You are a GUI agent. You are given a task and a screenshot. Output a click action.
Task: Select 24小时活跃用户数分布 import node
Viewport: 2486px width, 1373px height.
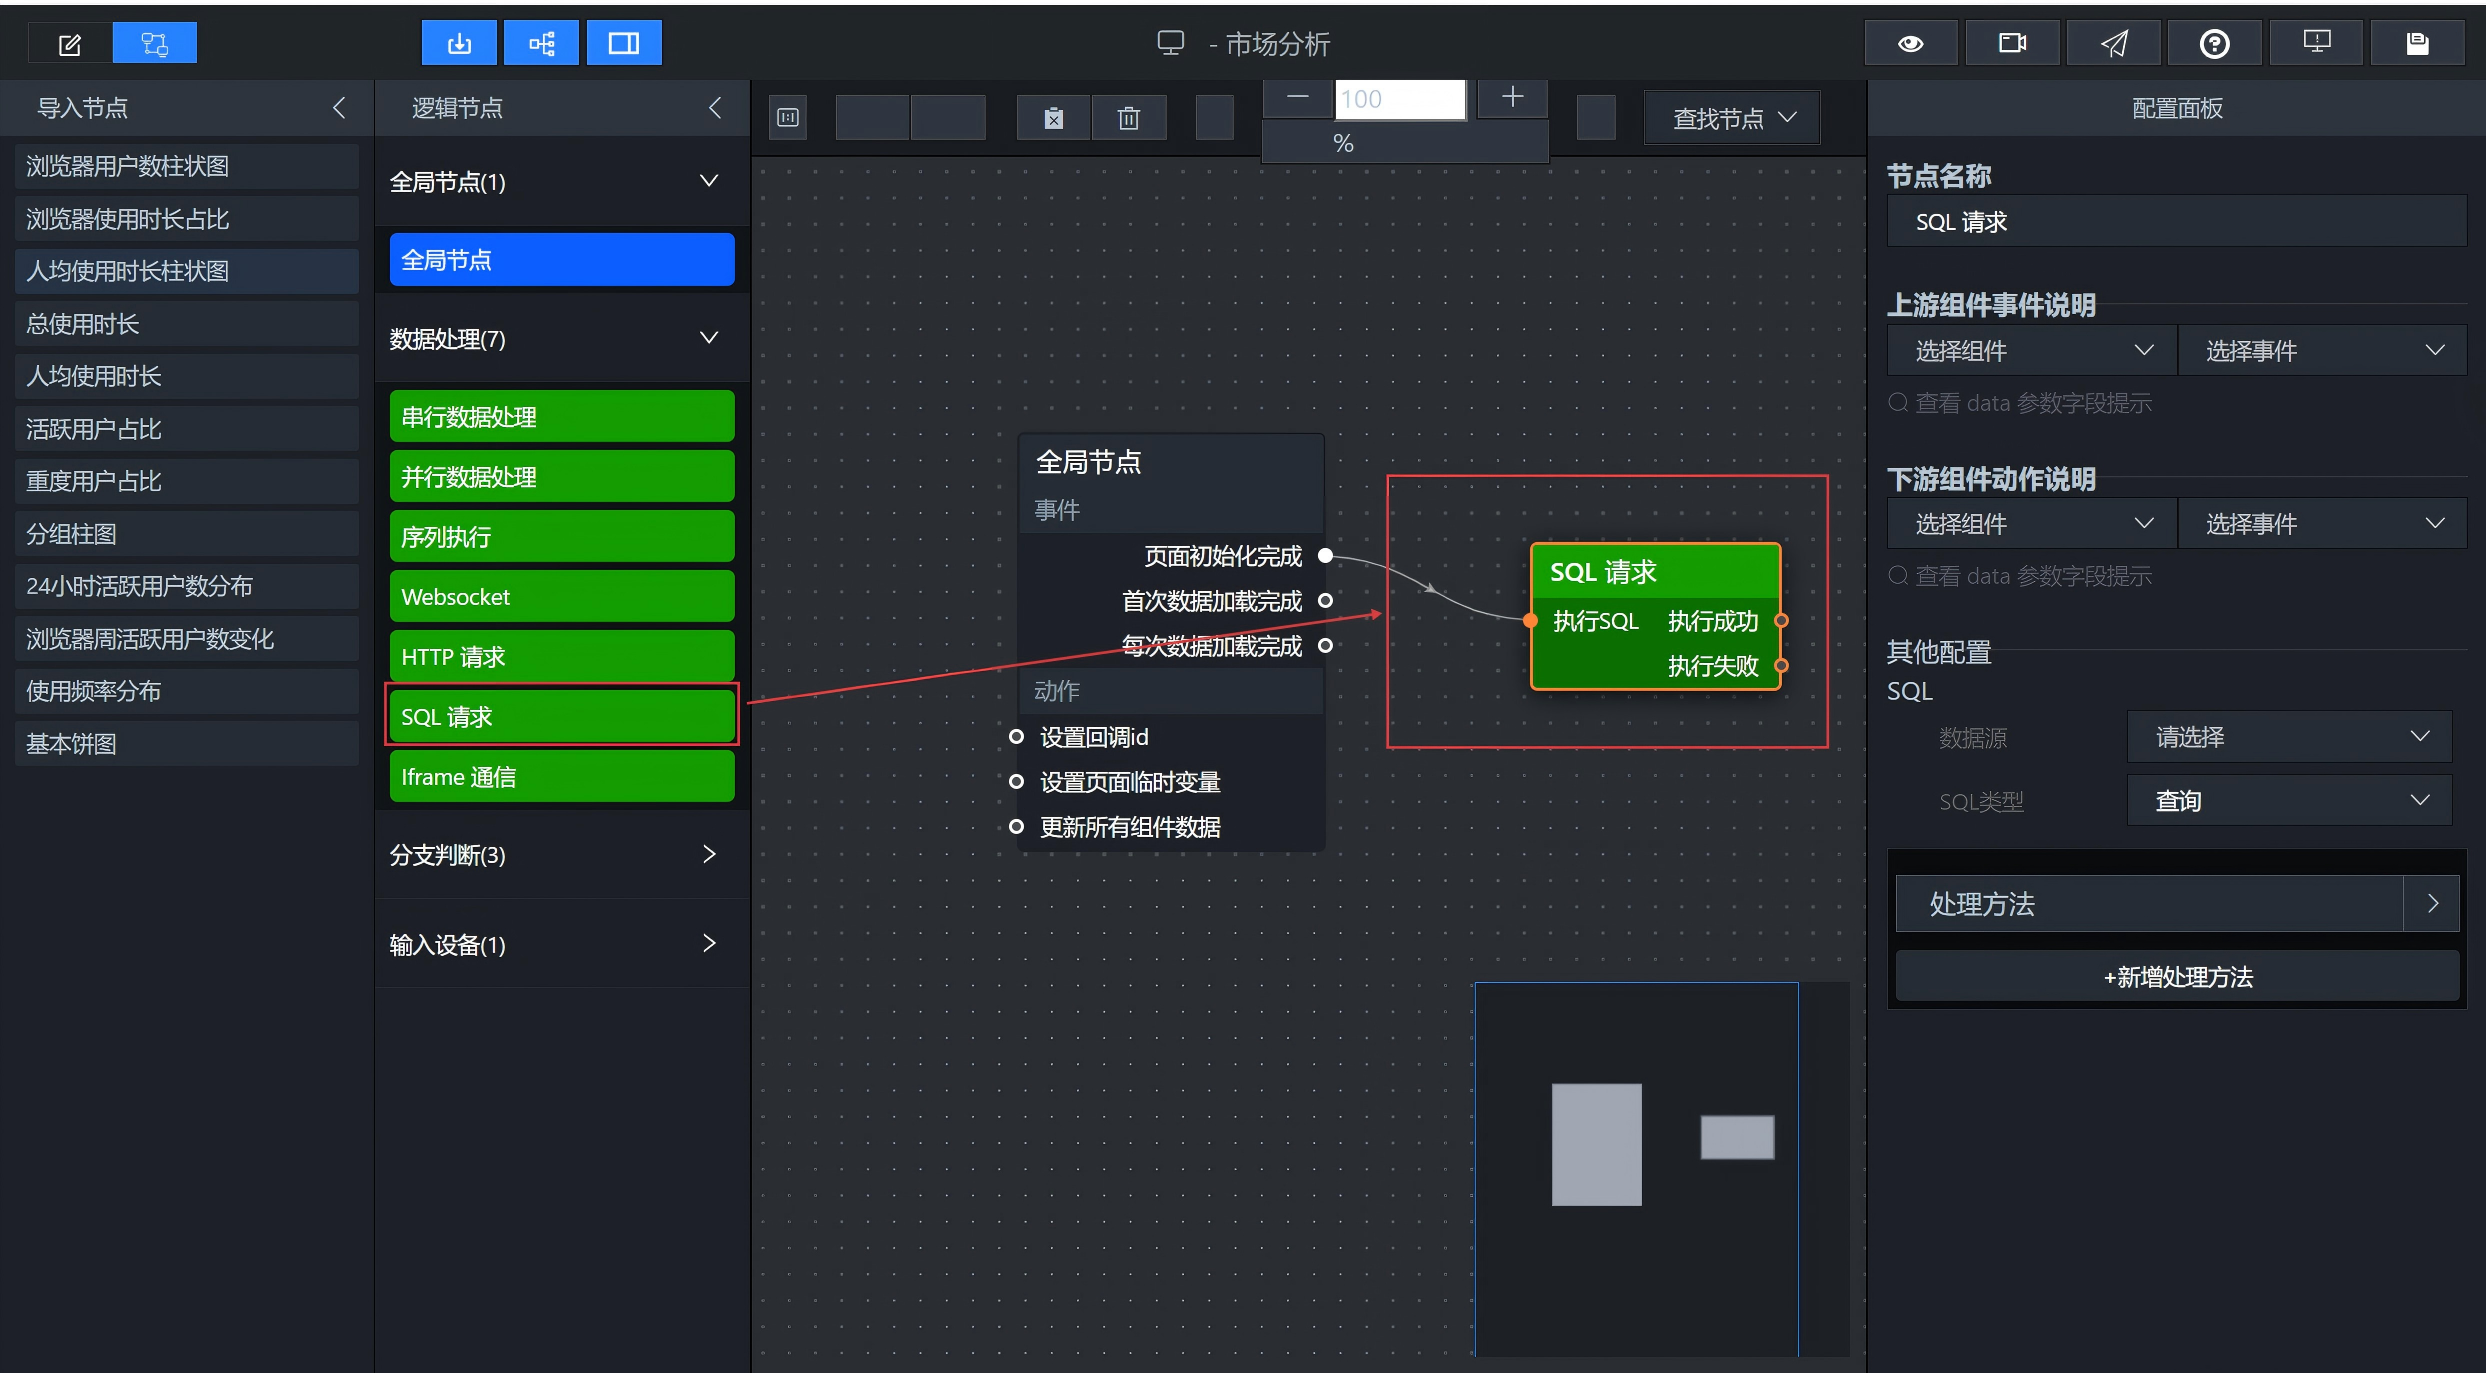(187, 586)
